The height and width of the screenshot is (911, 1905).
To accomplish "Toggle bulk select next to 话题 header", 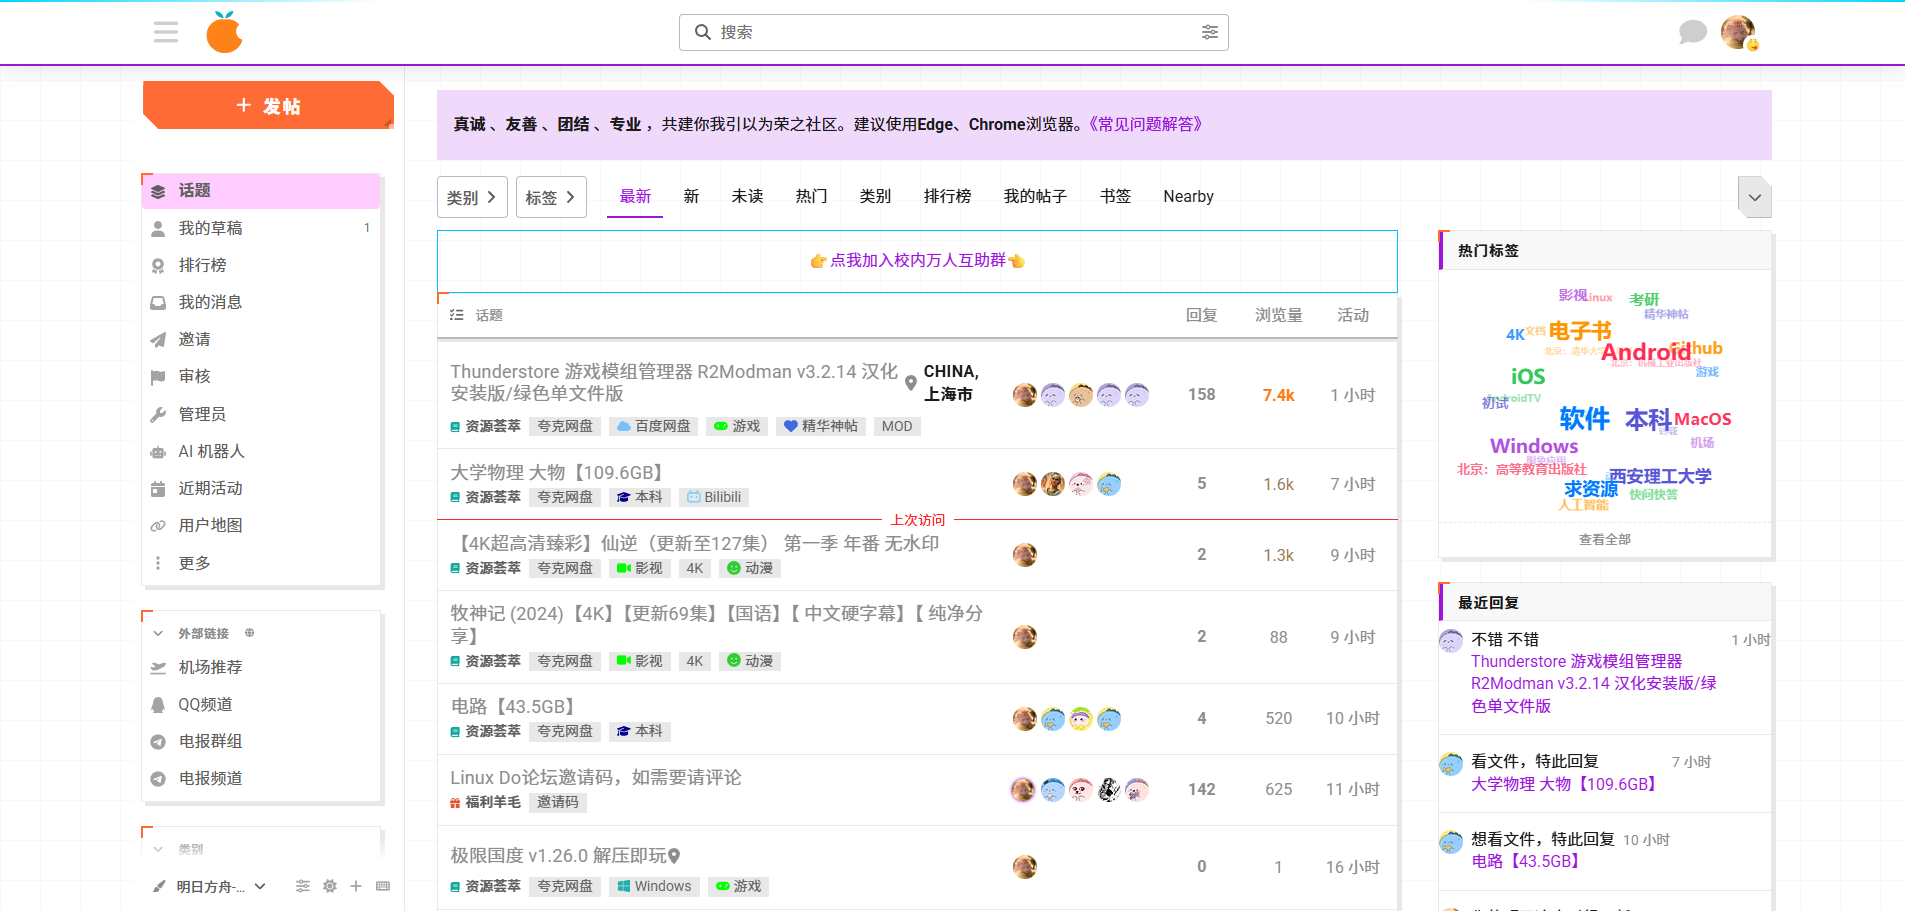I will (x=457, y=315).
